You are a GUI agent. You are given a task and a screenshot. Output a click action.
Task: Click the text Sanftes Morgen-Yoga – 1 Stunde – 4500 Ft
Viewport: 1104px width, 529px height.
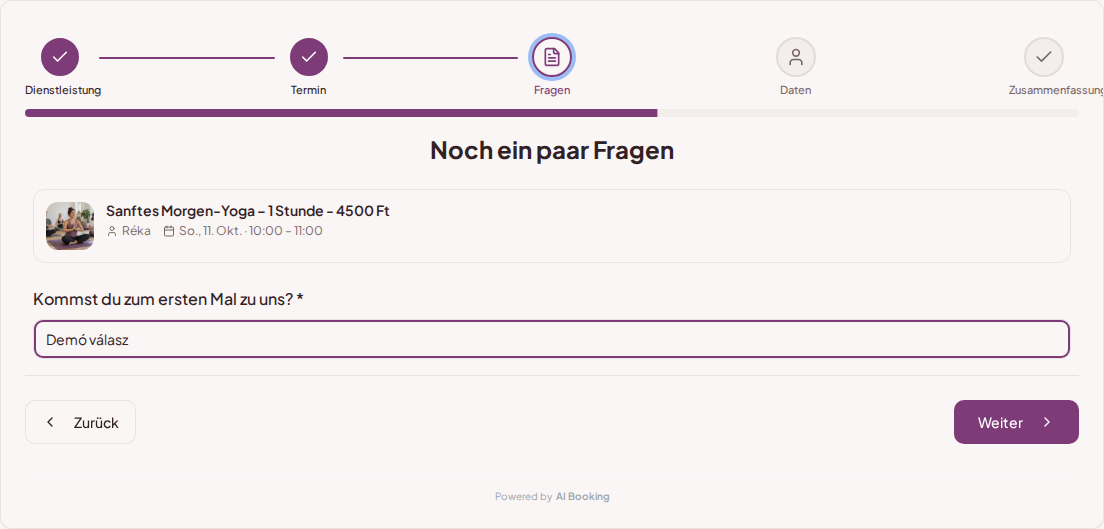(248, 211)
